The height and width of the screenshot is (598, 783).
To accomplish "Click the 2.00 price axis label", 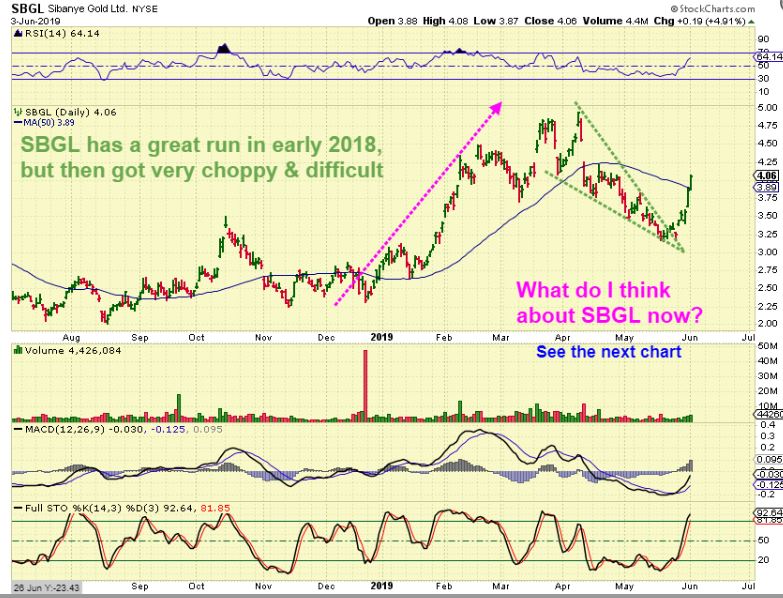I will (x=767, y=323).
